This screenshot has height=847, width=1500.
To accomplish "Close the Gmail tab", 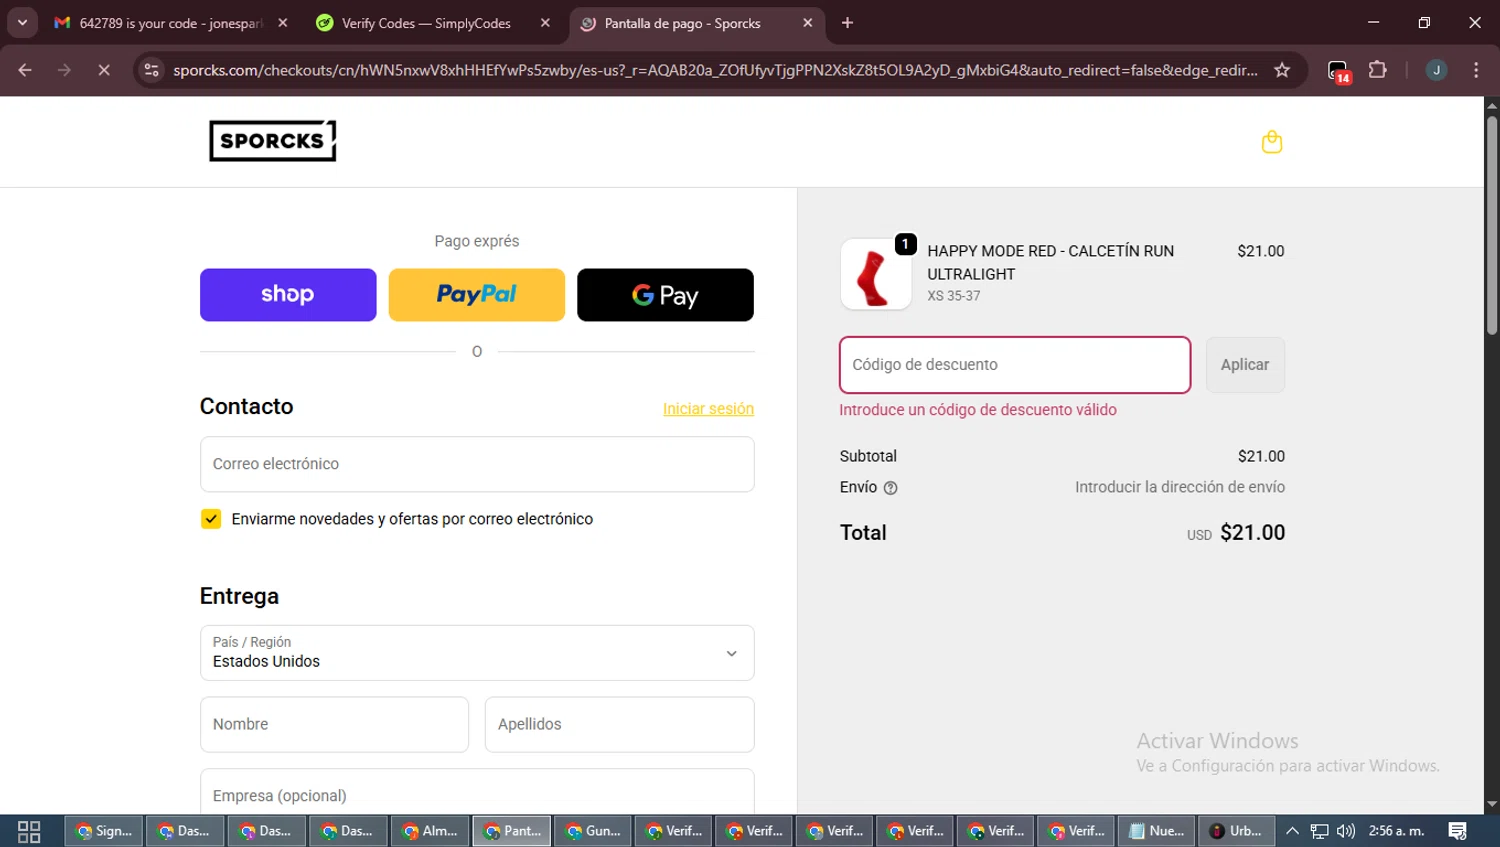I will [283, 23].
